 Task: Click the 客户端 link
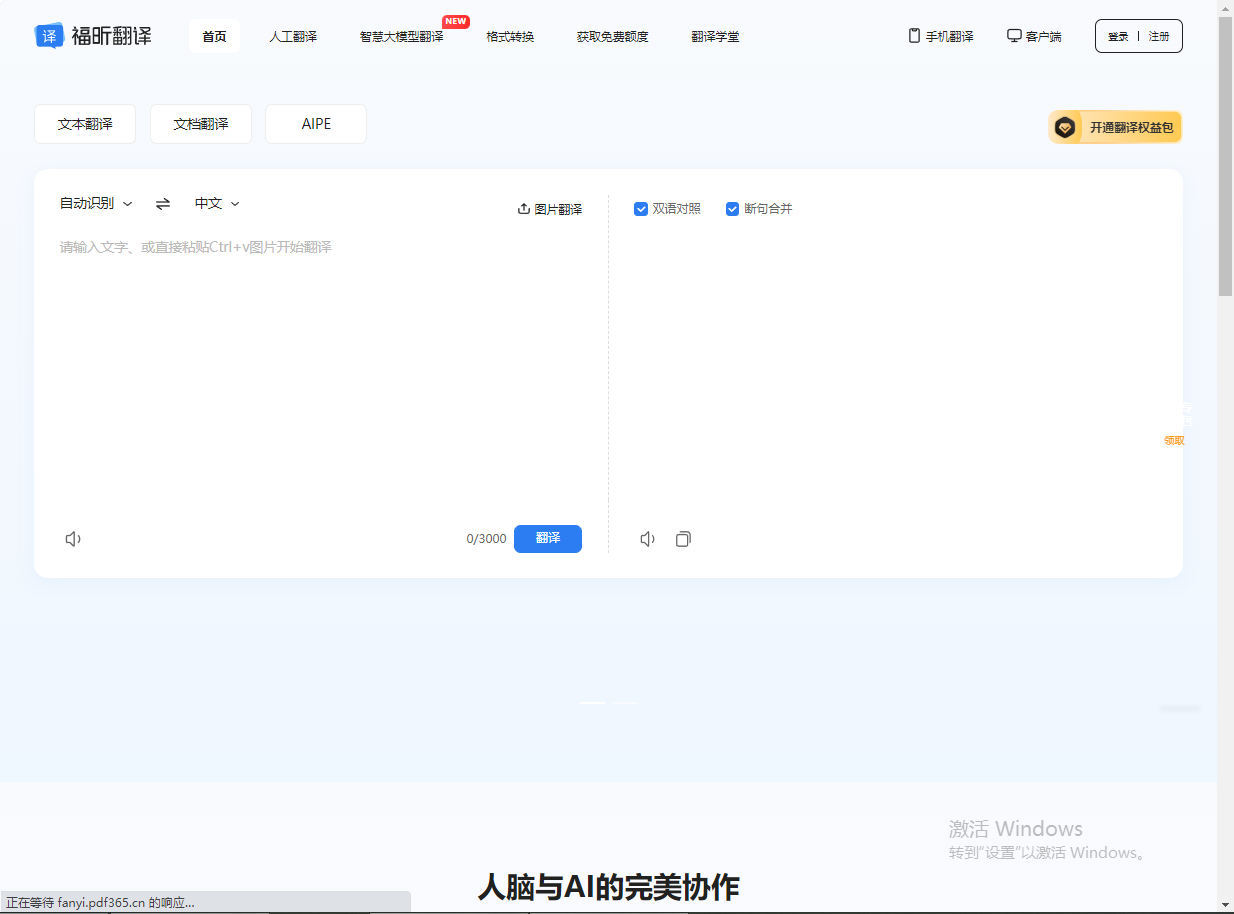point(1044,36)
